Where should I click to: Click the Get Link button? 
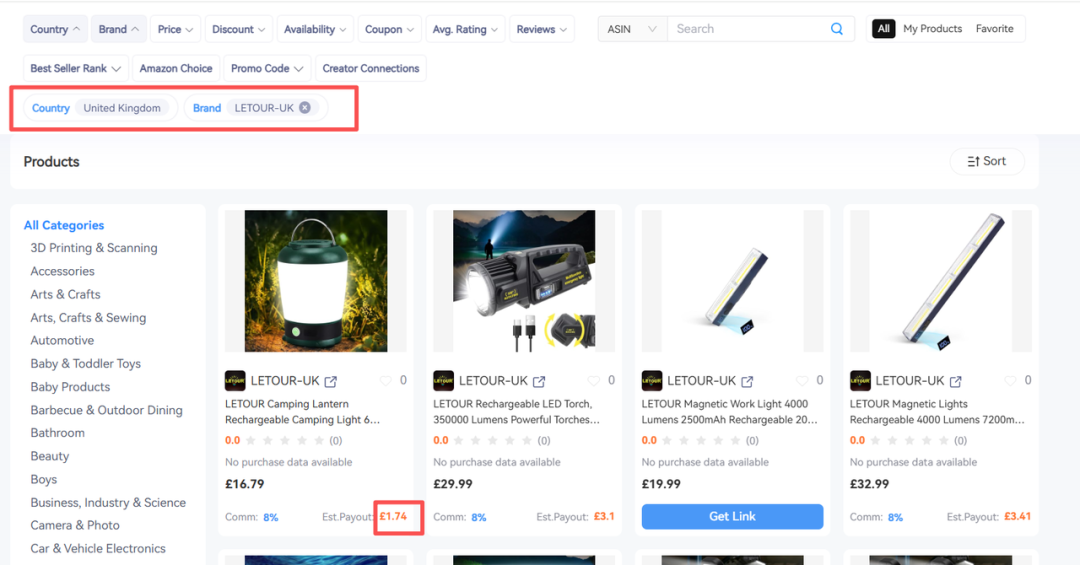coord(732,516)
